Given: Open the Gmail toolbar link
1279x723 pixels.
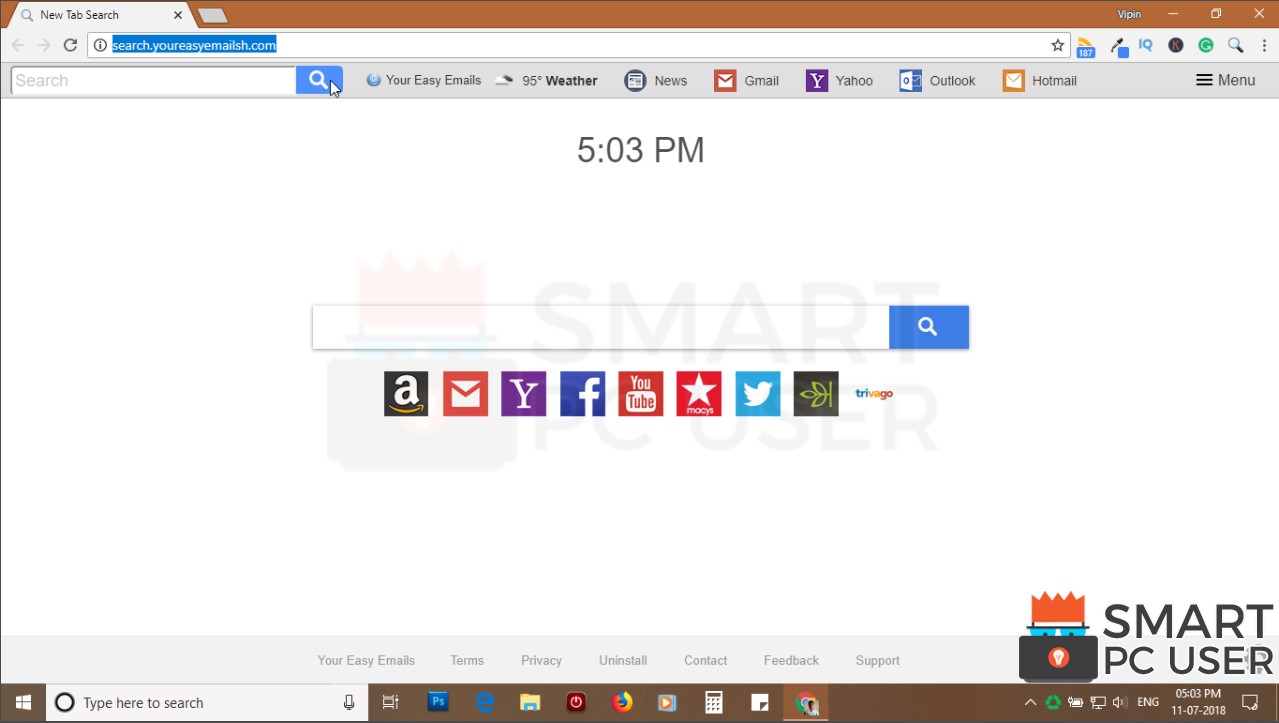Looking at the screenshot, I should tap(747, 80).
